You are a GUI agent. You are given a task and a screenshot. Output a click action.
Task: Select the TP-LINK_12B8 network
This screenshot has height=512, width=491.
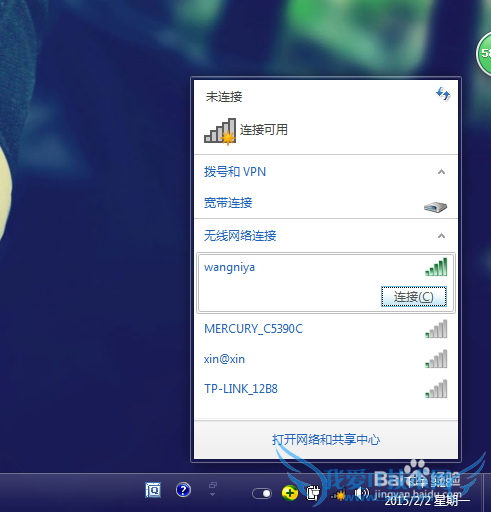326,389
